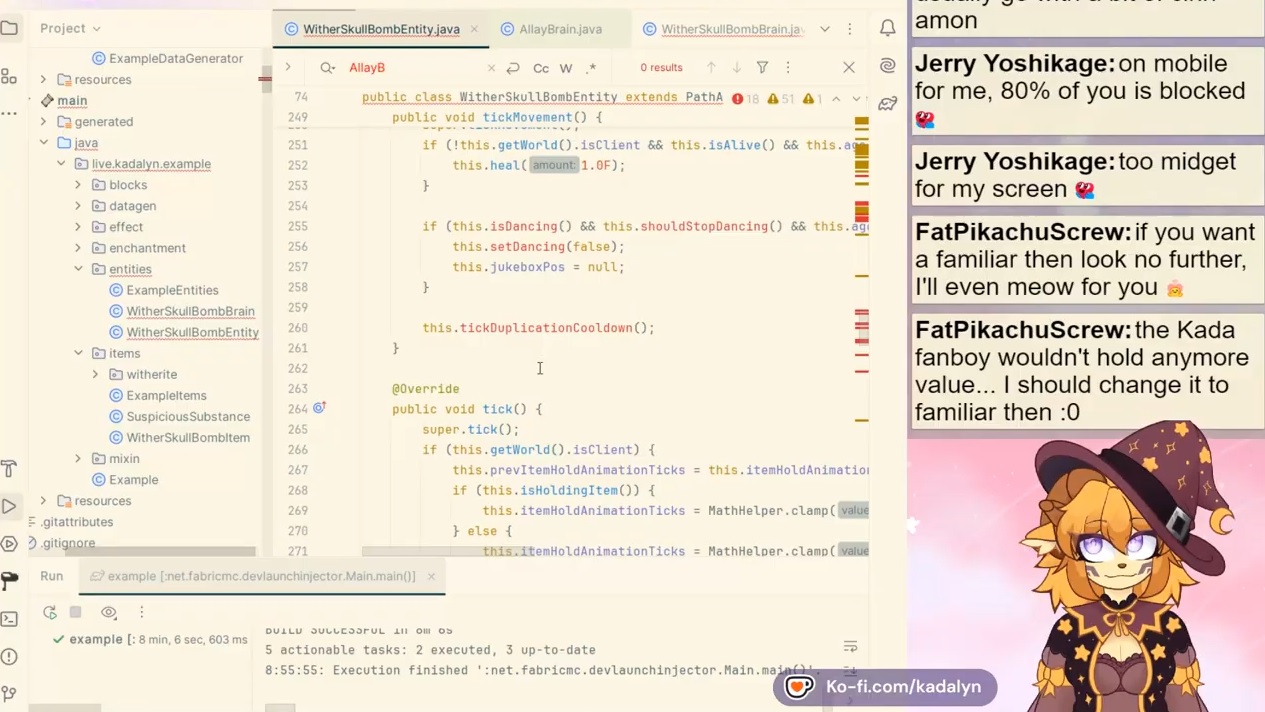Jump to the previous search occurrence arrow
Screen dimensions: 1265x712
pyautogui.click(x=711, y=68)
